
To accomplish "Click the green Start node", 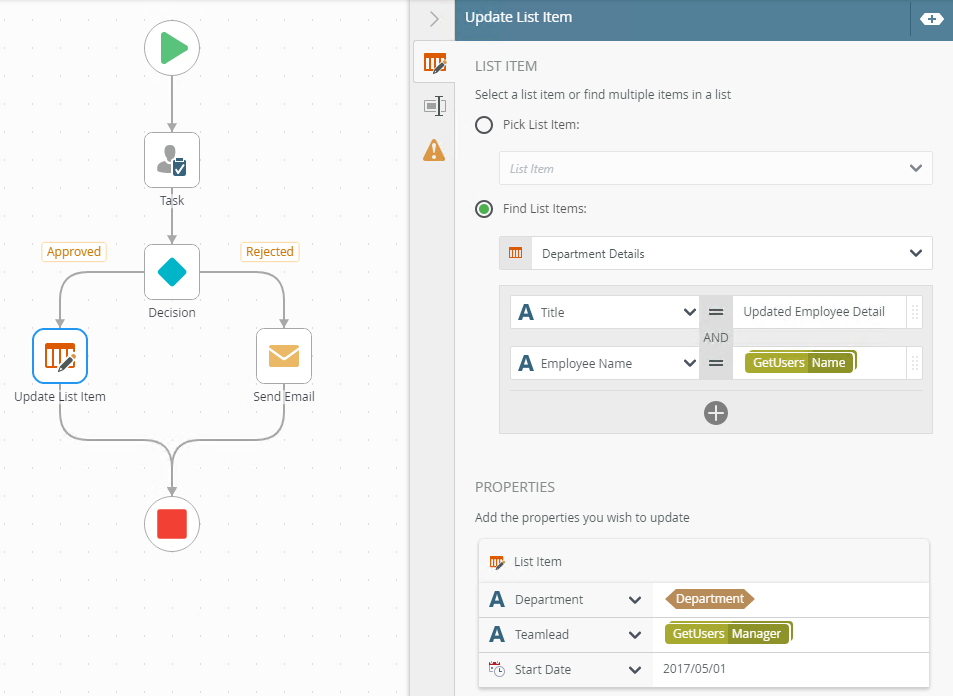I will pos(172,48).
